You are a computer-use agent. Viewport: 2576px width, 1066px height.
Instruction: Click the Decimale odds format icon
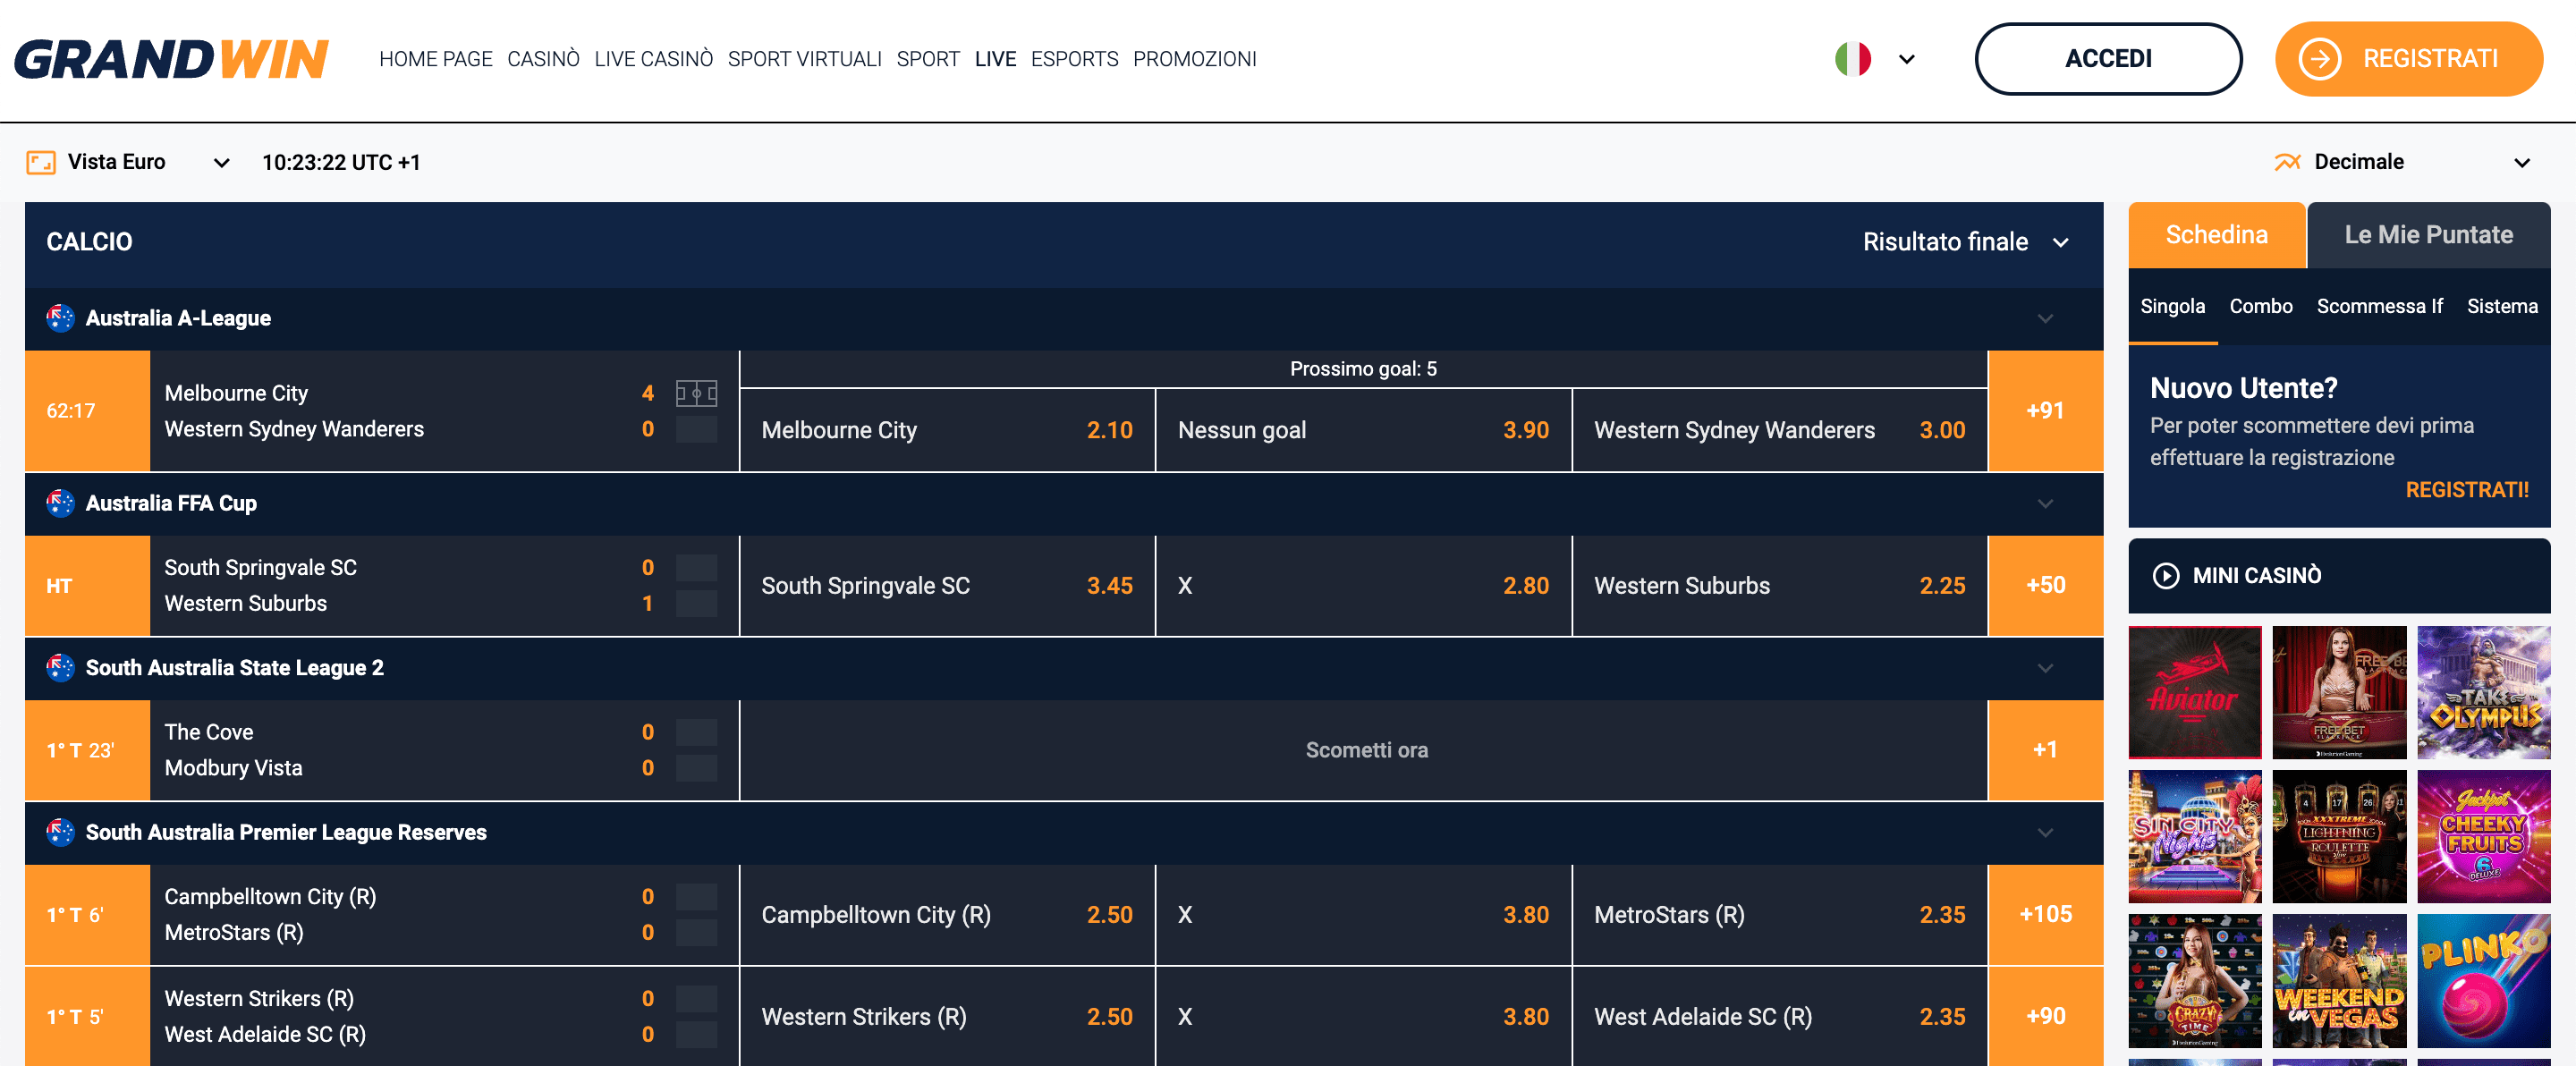click(2288, 162)
